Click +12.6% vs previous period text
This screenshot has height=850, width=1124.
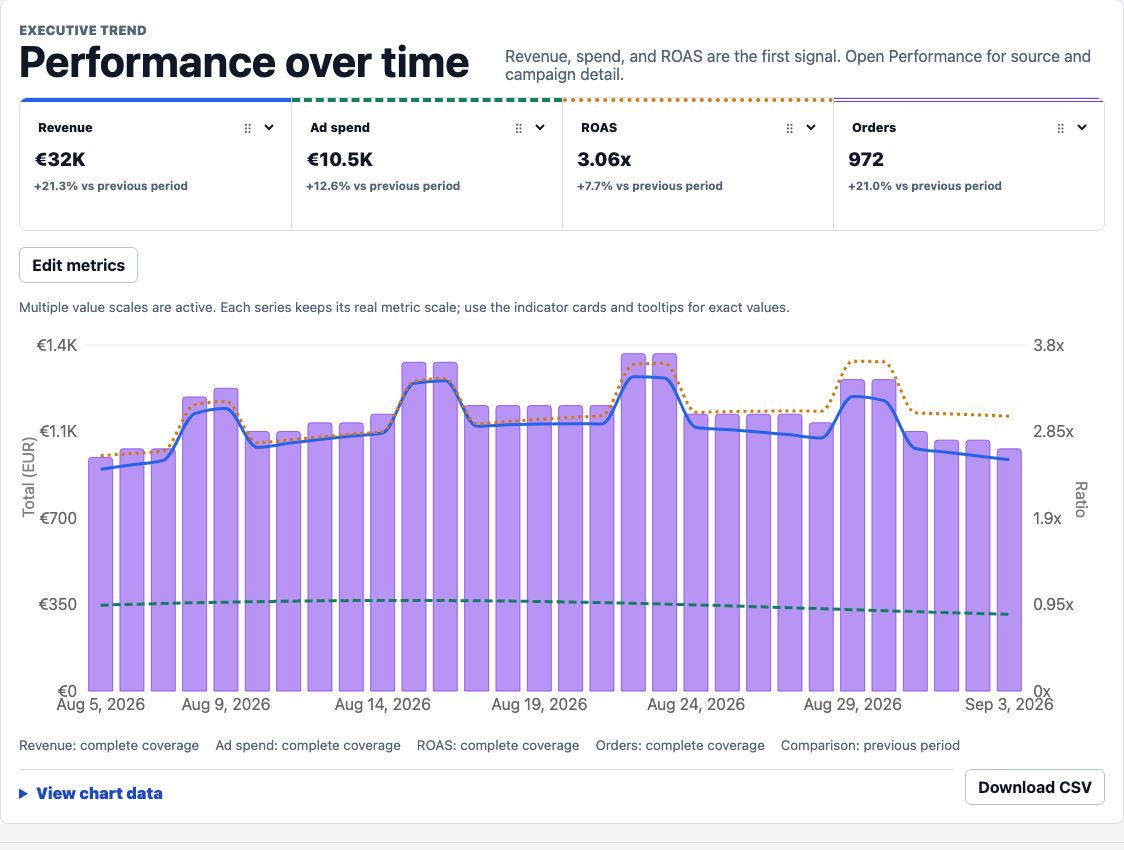pyautogui.click(x=383, y=186)
